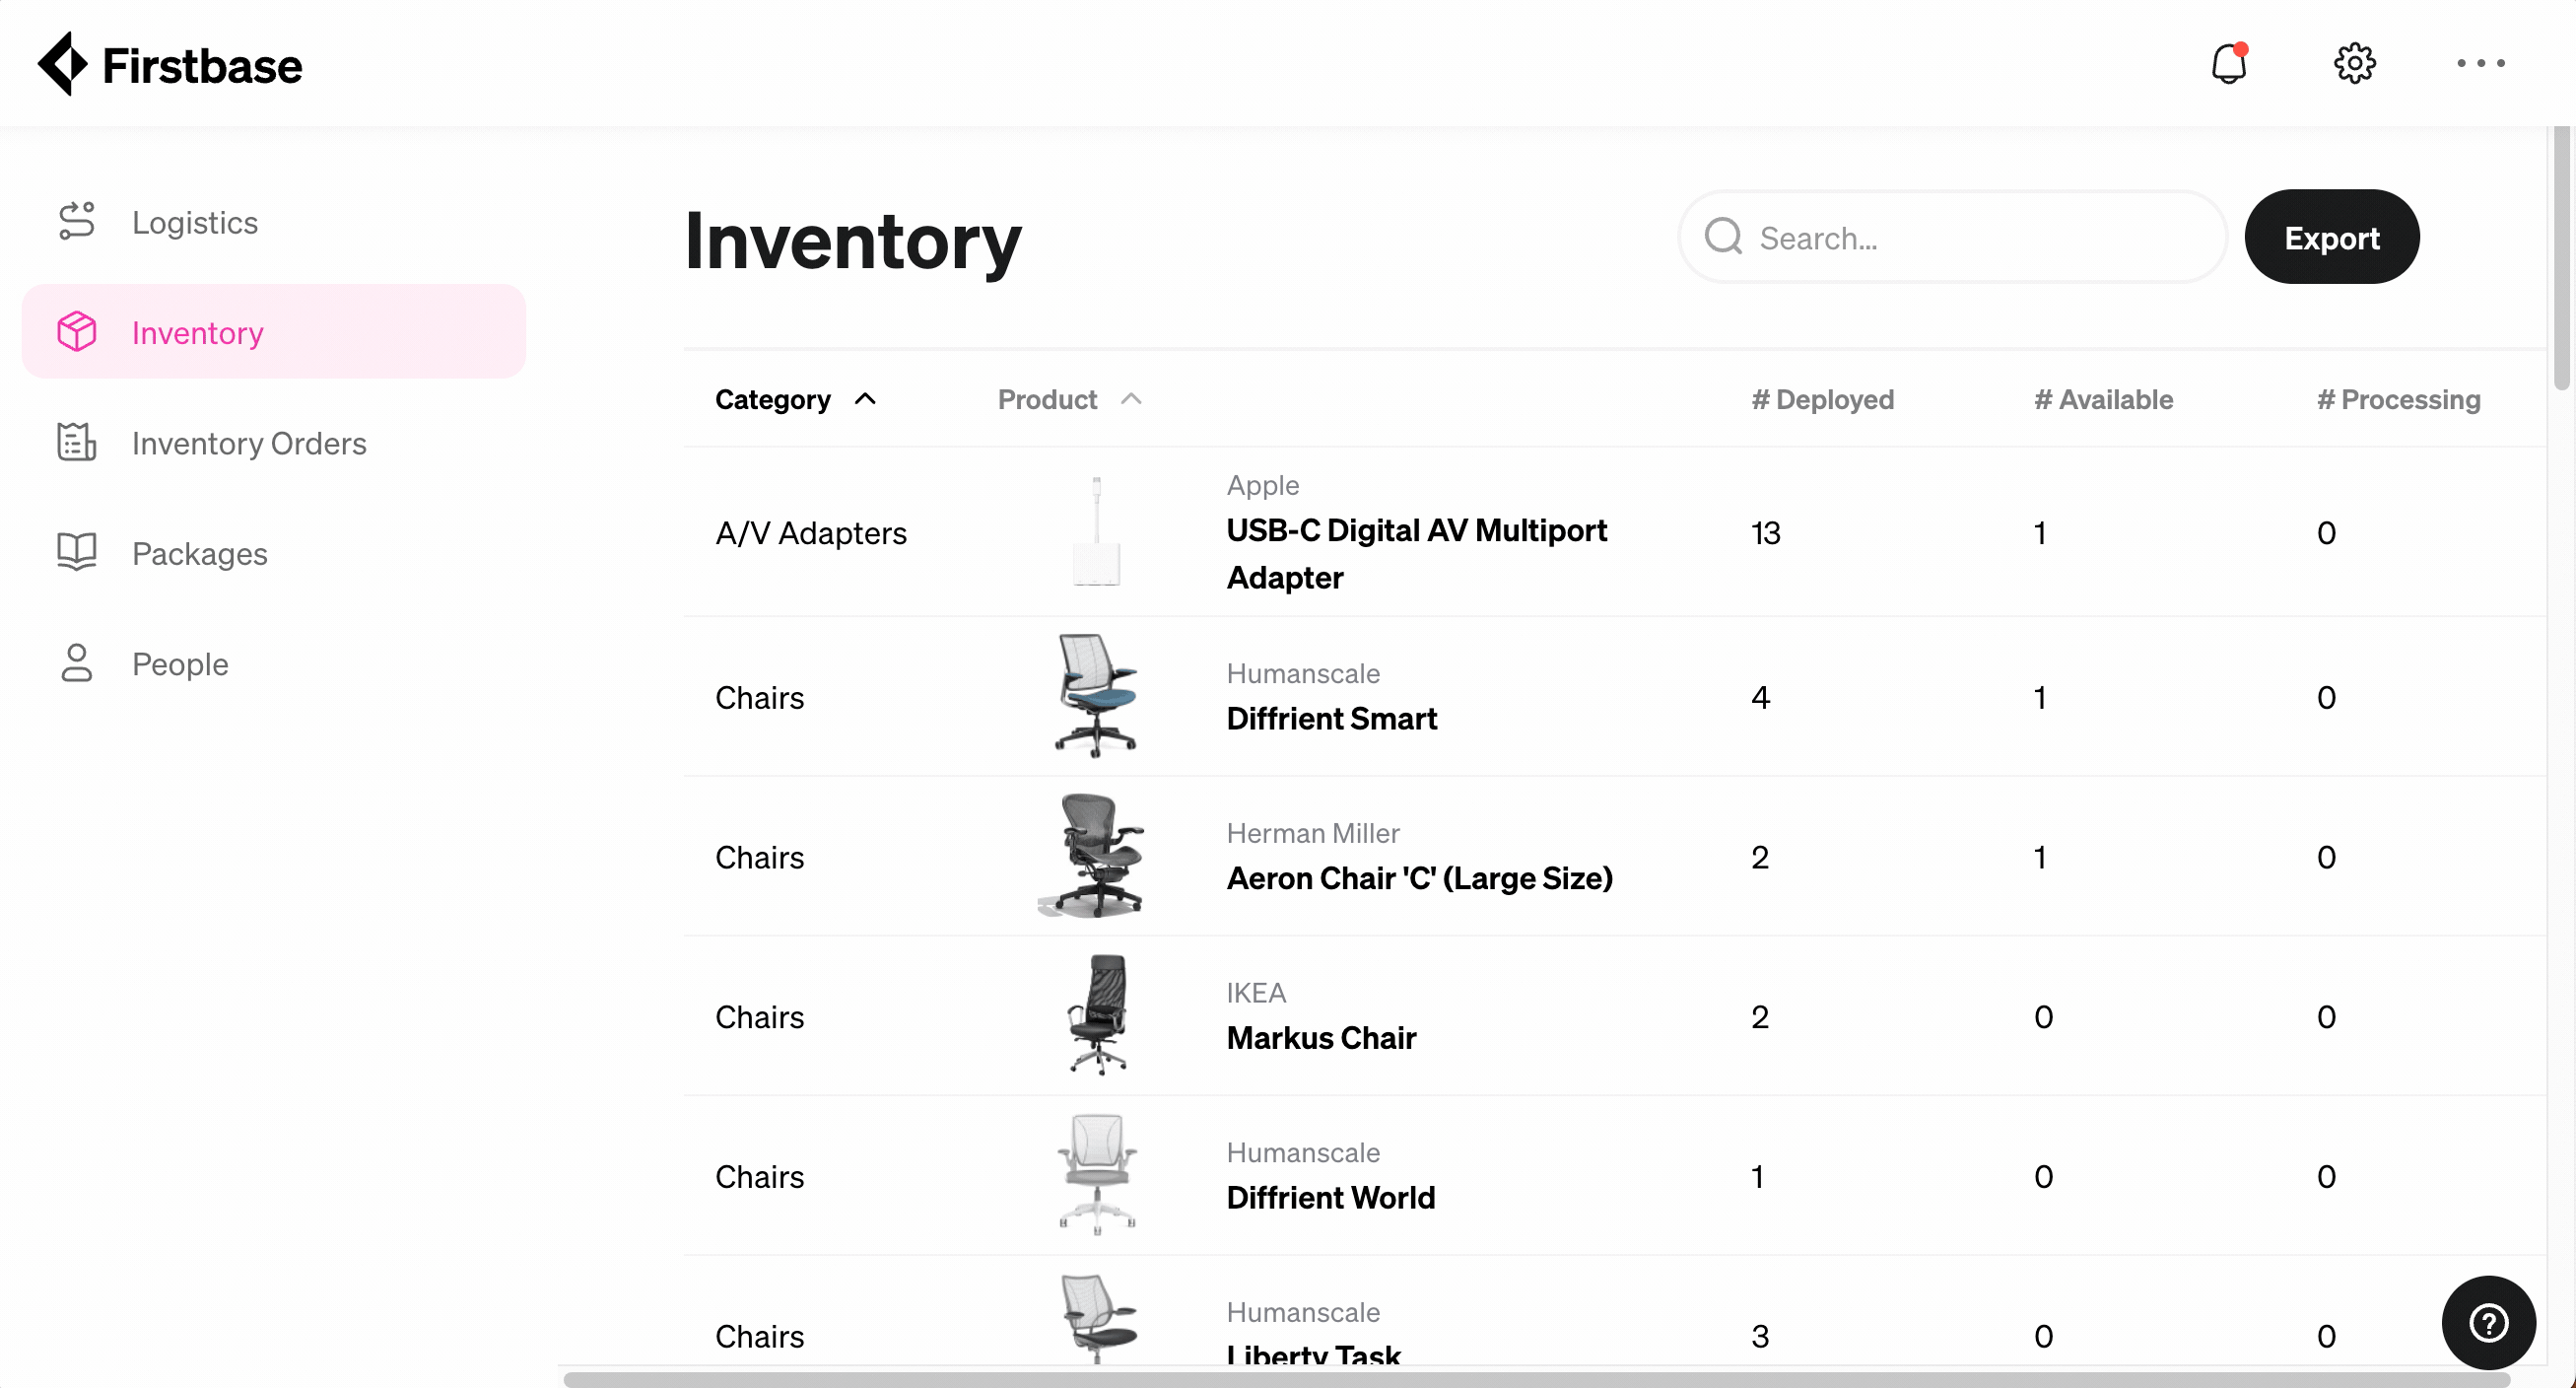Click USB-C adapter product thumbnail
2576x1388 pixels.
click(x=1096, y=532)
